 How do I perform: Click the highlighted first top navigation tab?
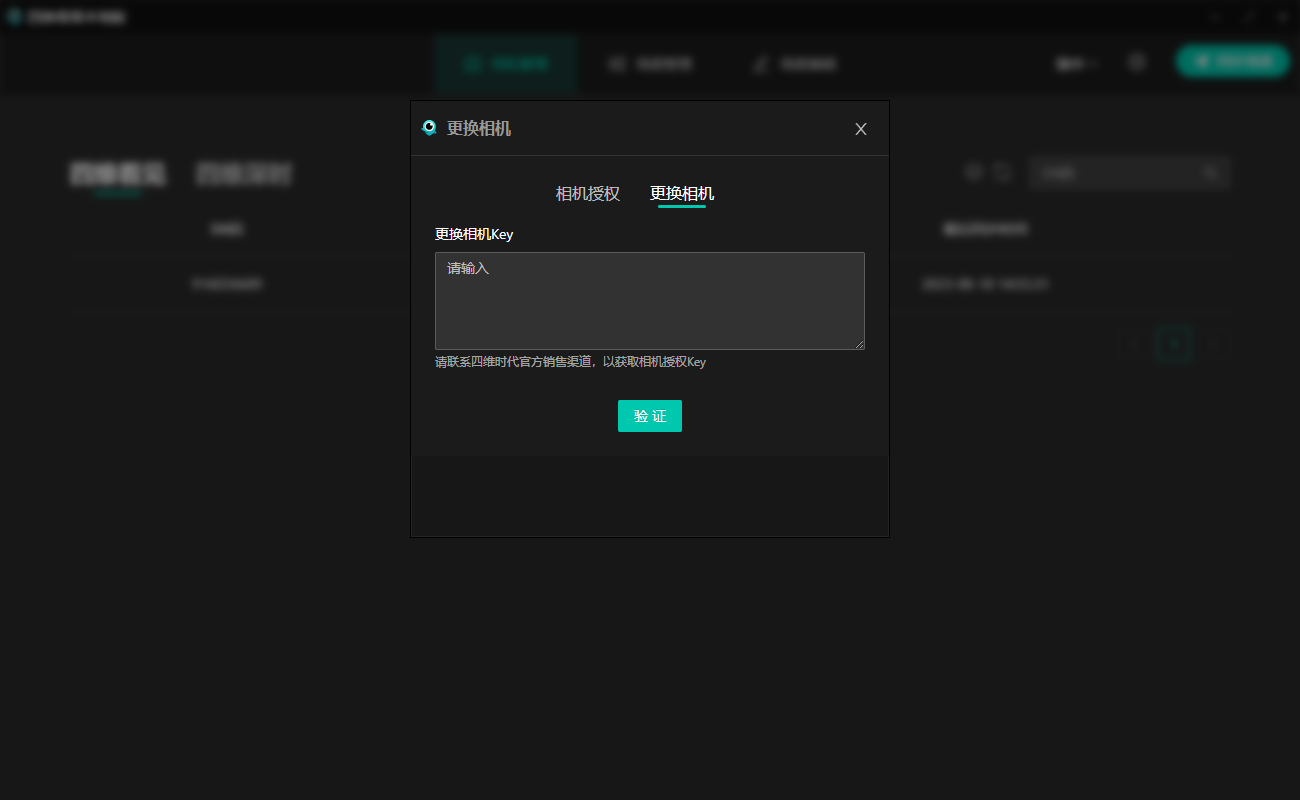pyautogui.click(x=507, y=64)
